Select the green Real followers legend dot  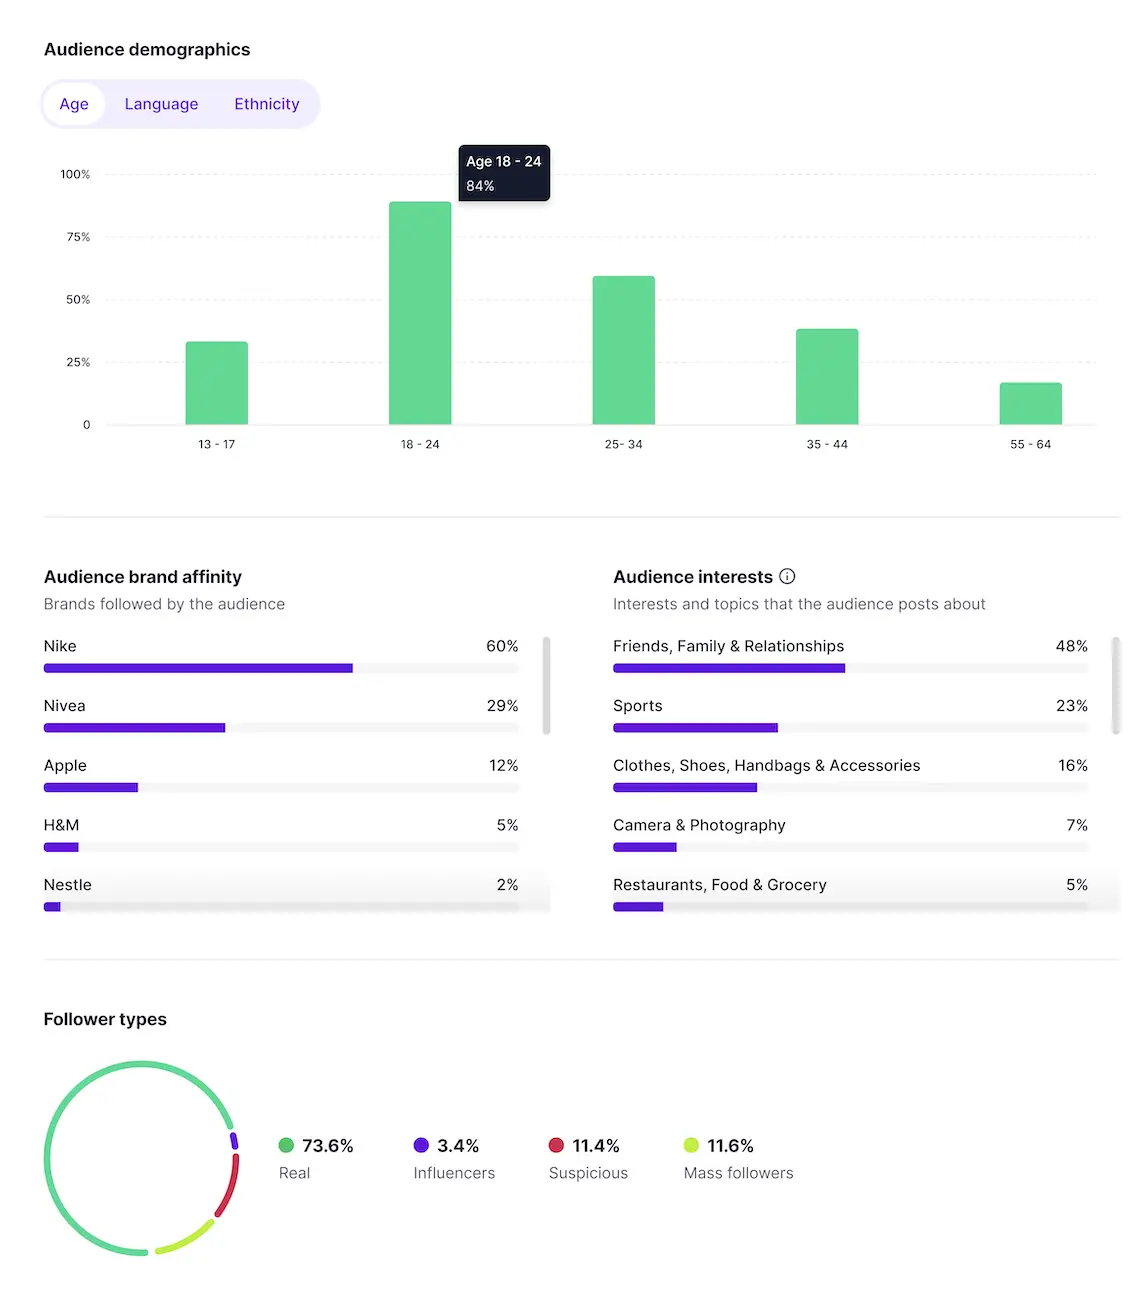(x=287, y=1145)
